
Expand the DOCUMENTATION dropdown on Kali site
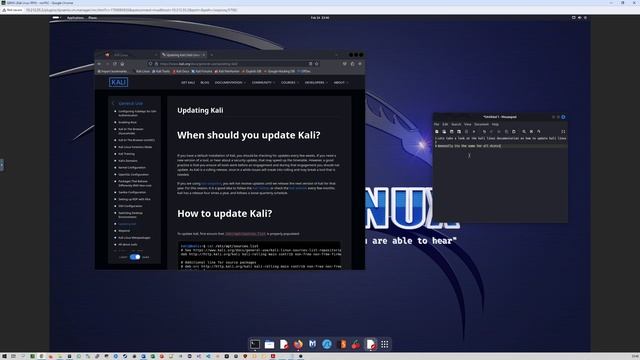(230, 82)
